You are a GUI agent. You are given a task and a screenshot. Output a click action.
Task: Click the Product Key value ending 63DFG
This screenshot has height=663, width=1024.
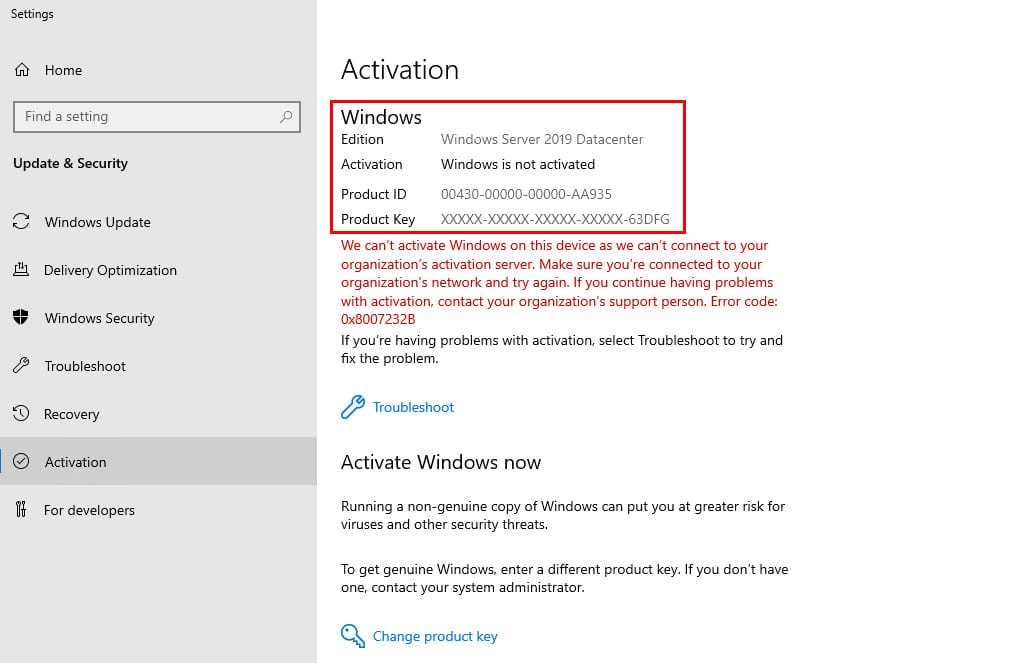(555, 219)
